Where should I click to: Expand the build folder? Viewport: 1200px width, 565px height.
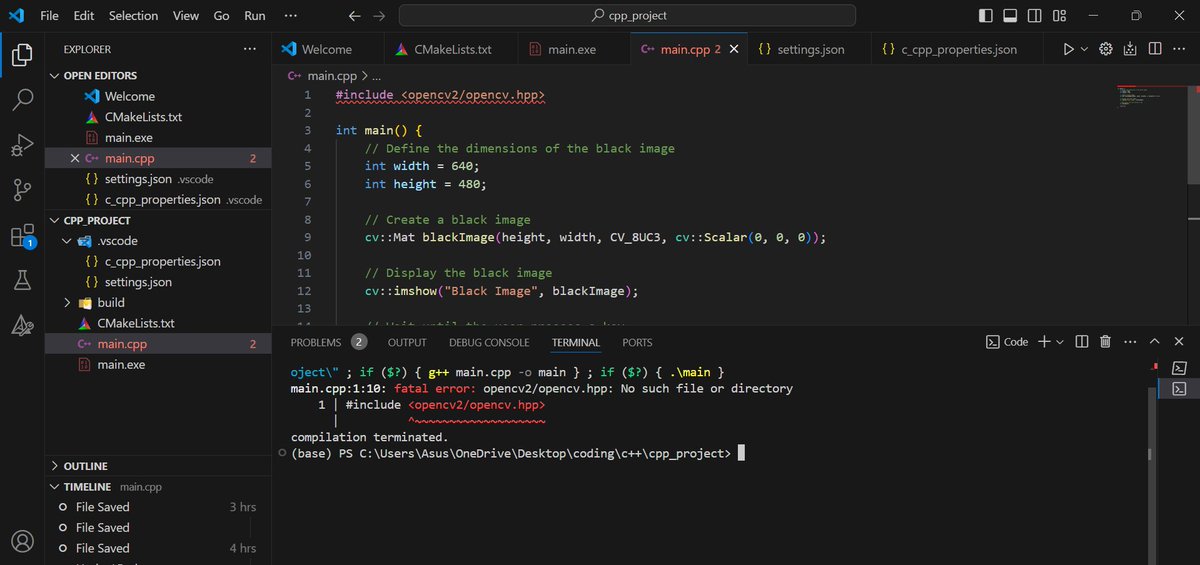(x=158, y=303)
